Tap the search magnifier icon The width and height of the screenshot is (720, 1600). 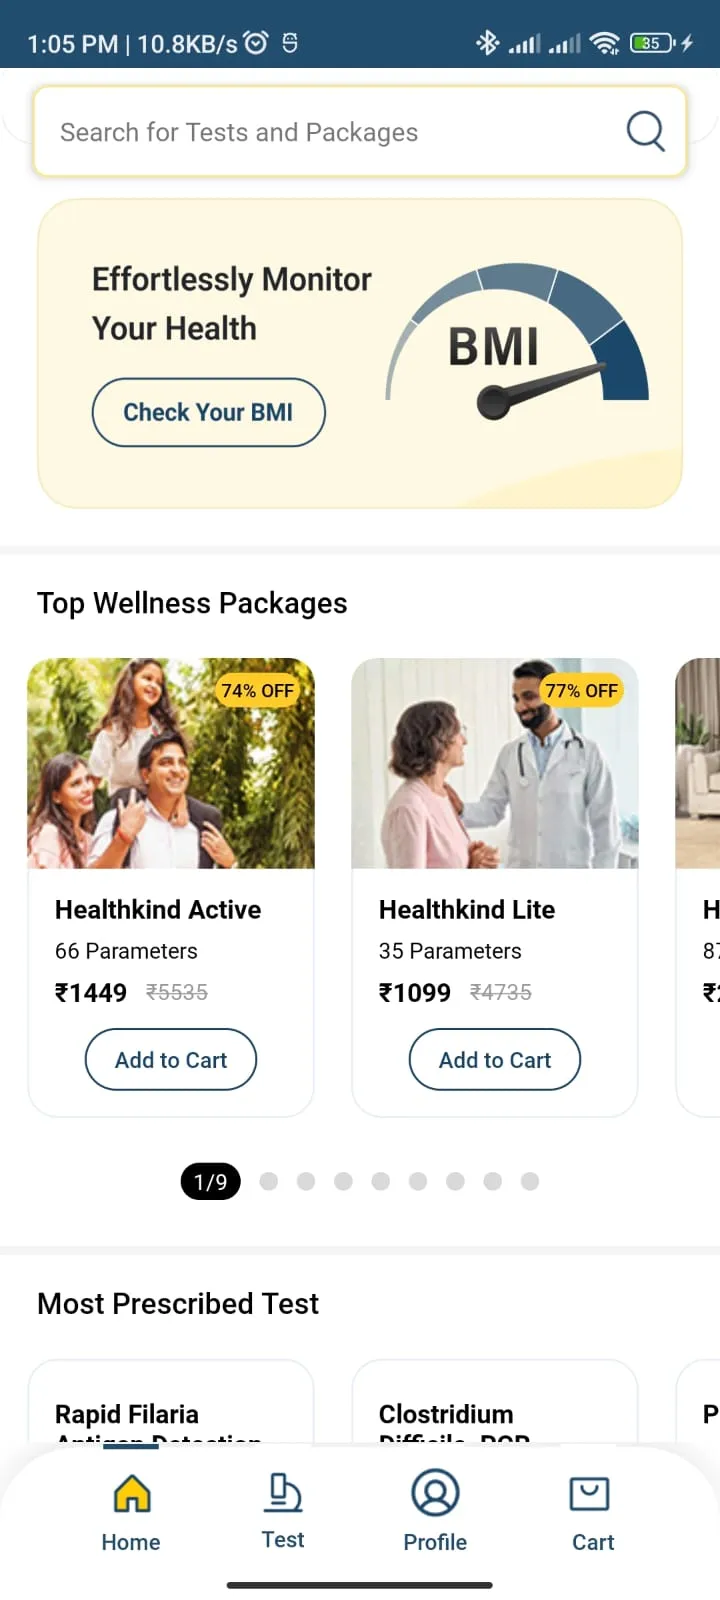[x=645, y=131]
